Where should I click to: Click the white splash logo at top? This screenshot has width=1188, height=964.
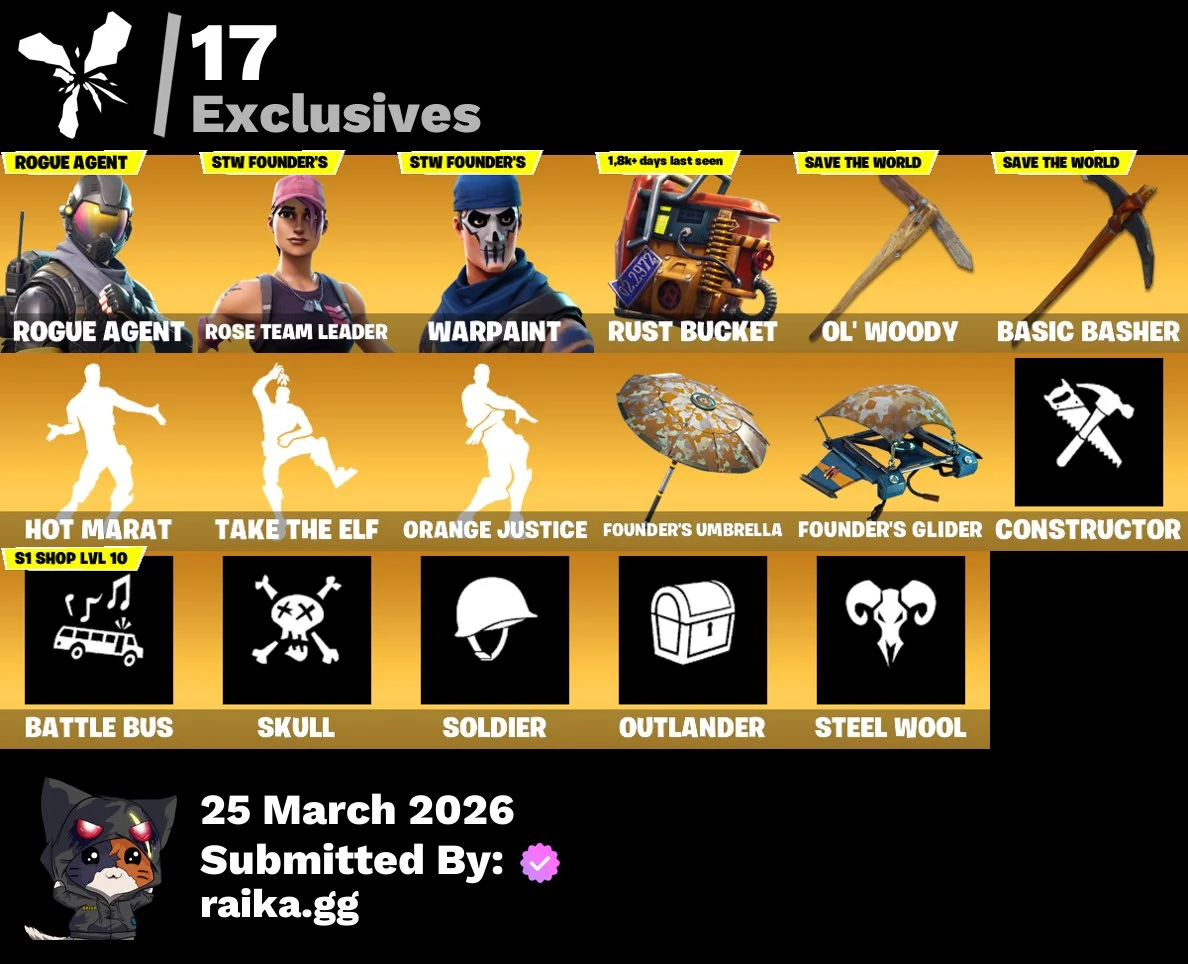click(76, 74)
